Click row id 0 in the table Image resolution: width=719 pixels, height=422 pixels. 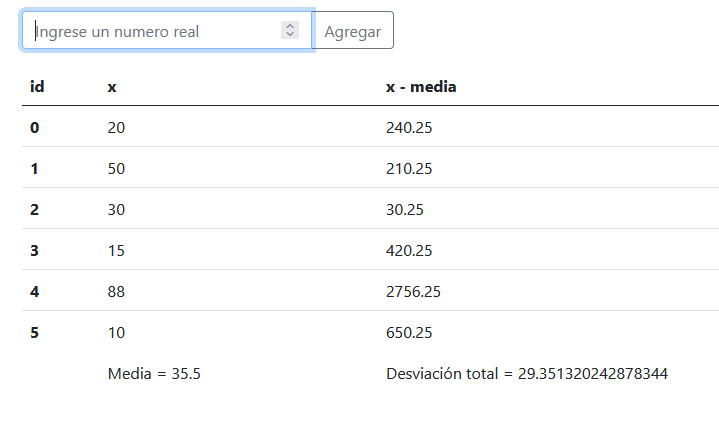(35, 128)
